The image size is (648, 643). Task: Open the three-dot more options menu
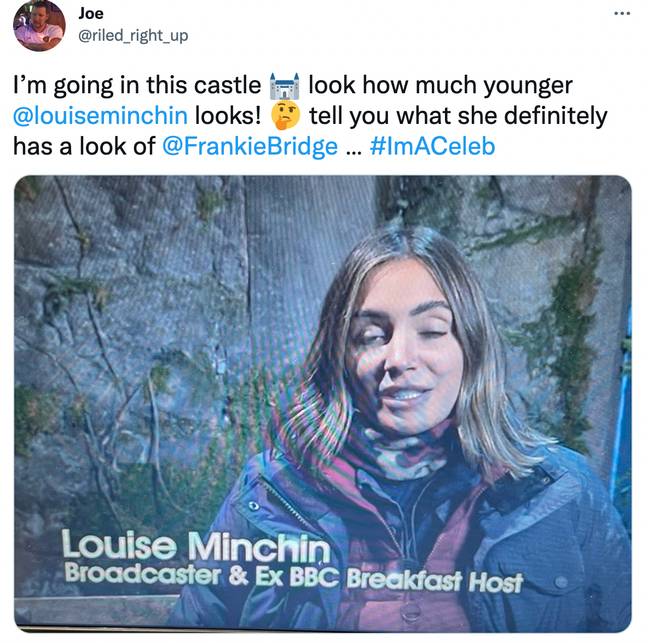(x=622, y=14)
